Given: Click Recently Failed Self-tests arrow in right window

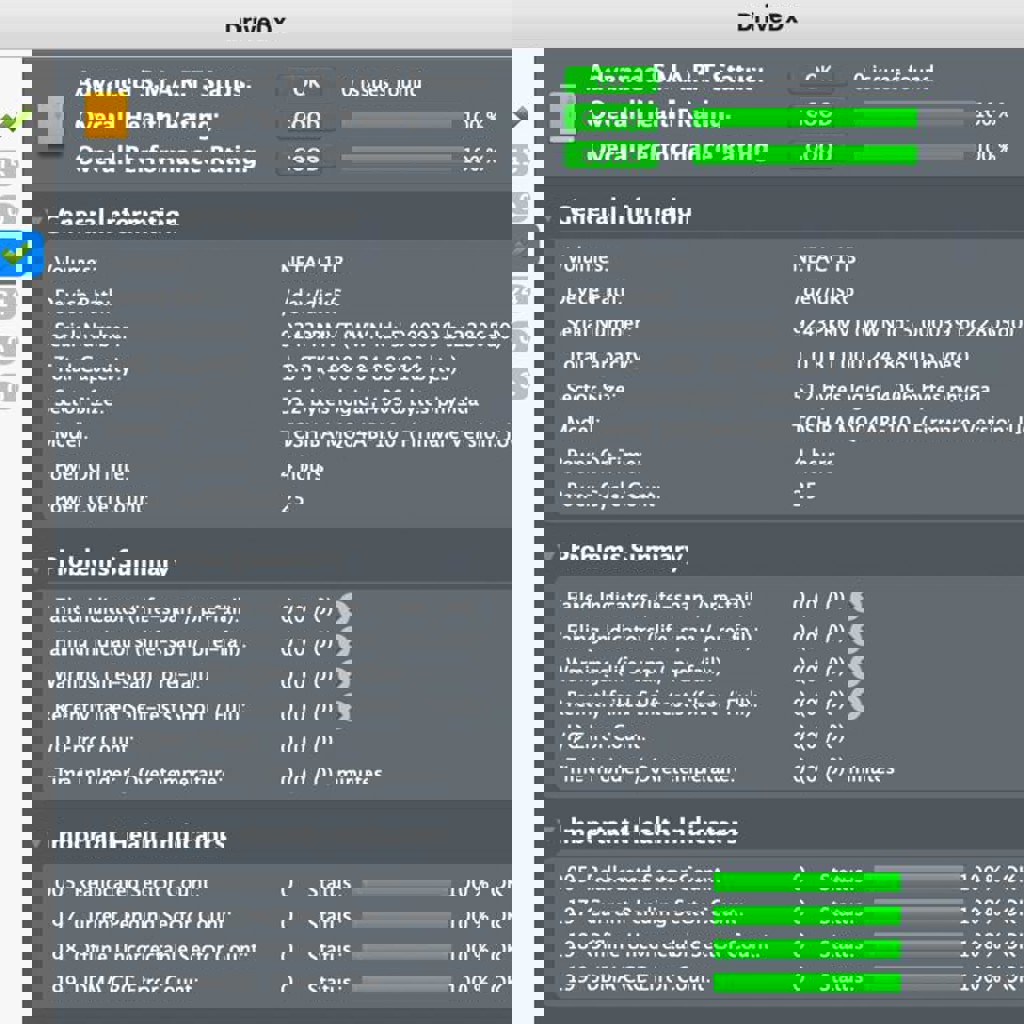Looking at the screenshot, I should pyautogui.click(x=855, y=701).
